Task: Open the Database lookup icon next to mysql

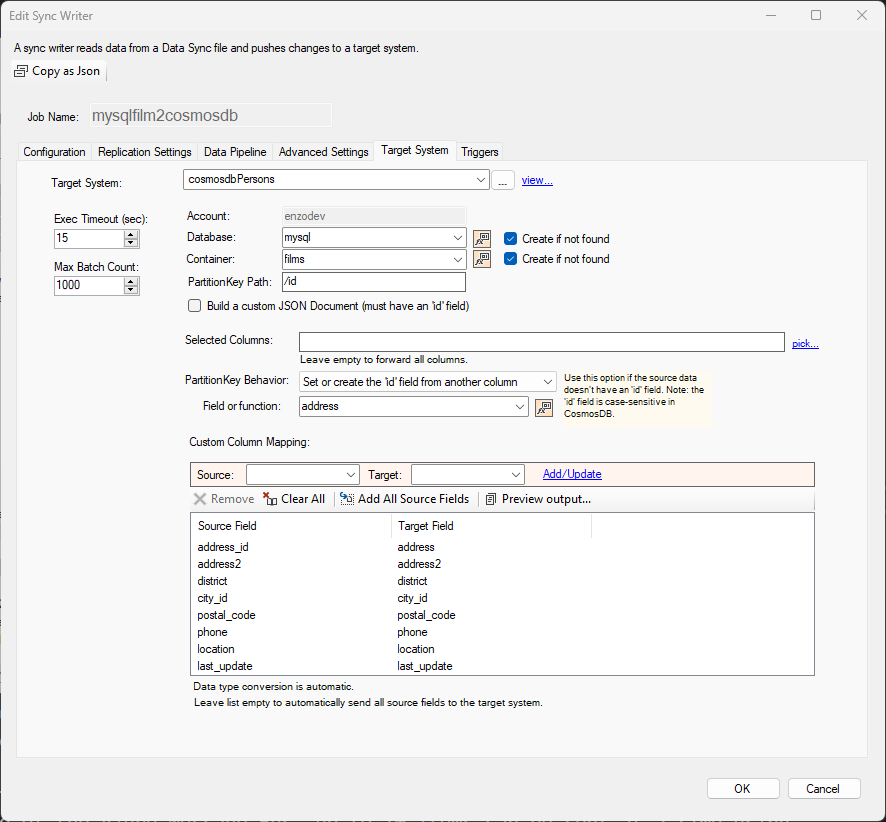Action: [481, 238]
